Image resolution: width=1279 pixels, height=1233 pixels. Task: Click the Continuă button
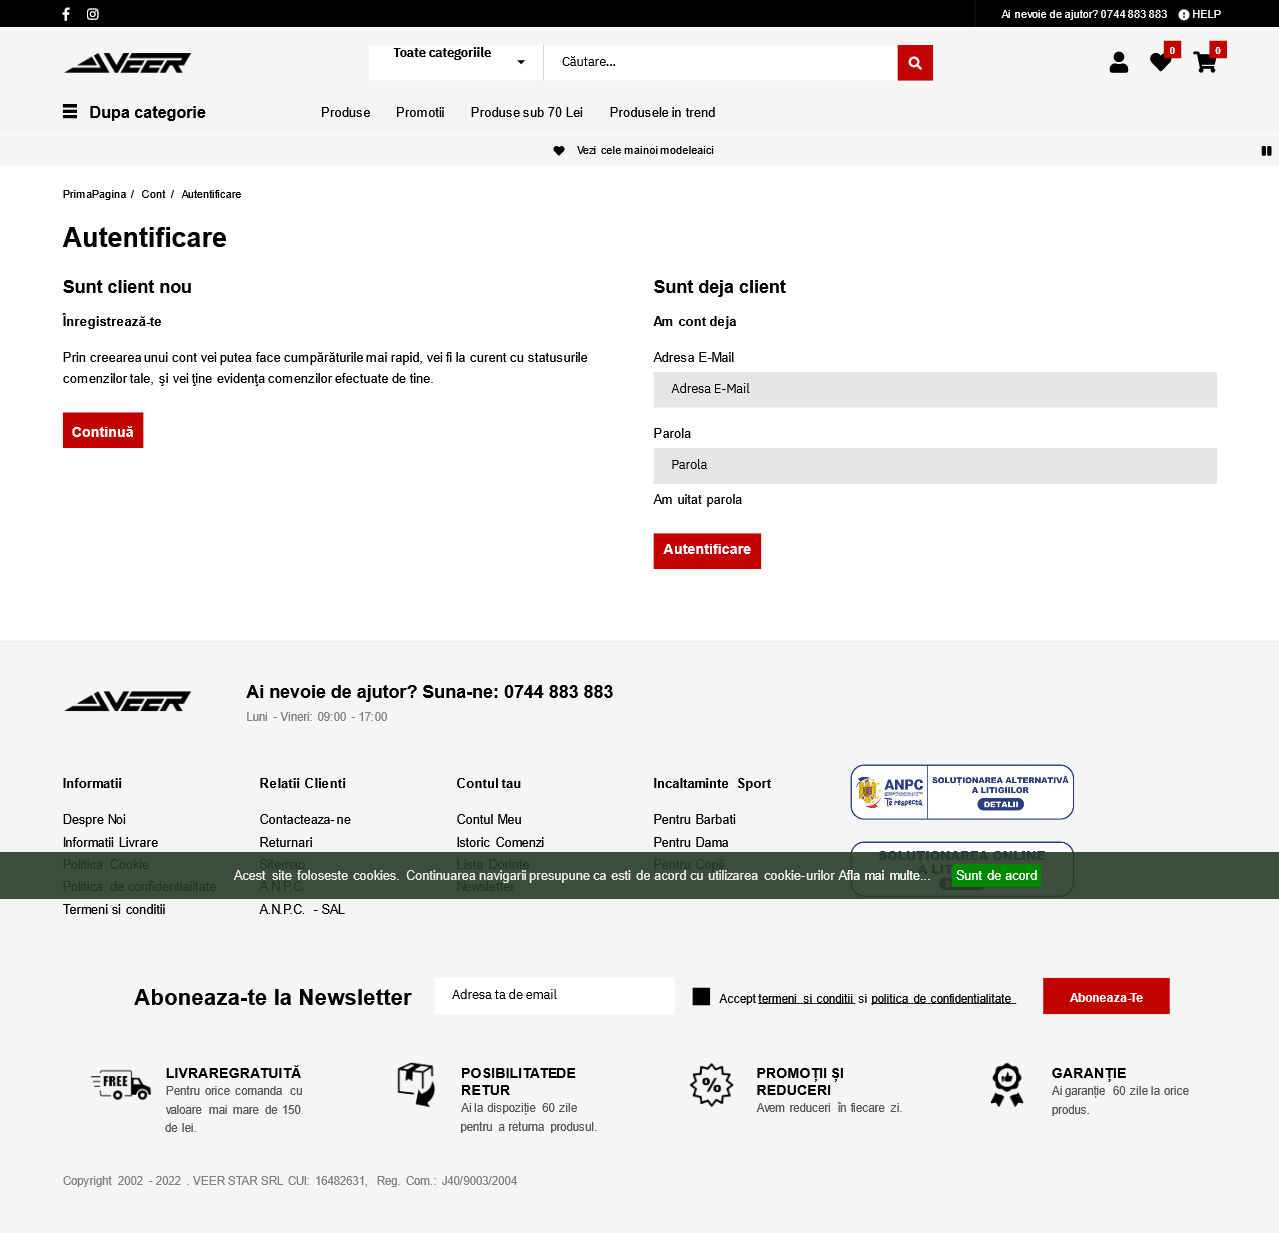(103, 430)
